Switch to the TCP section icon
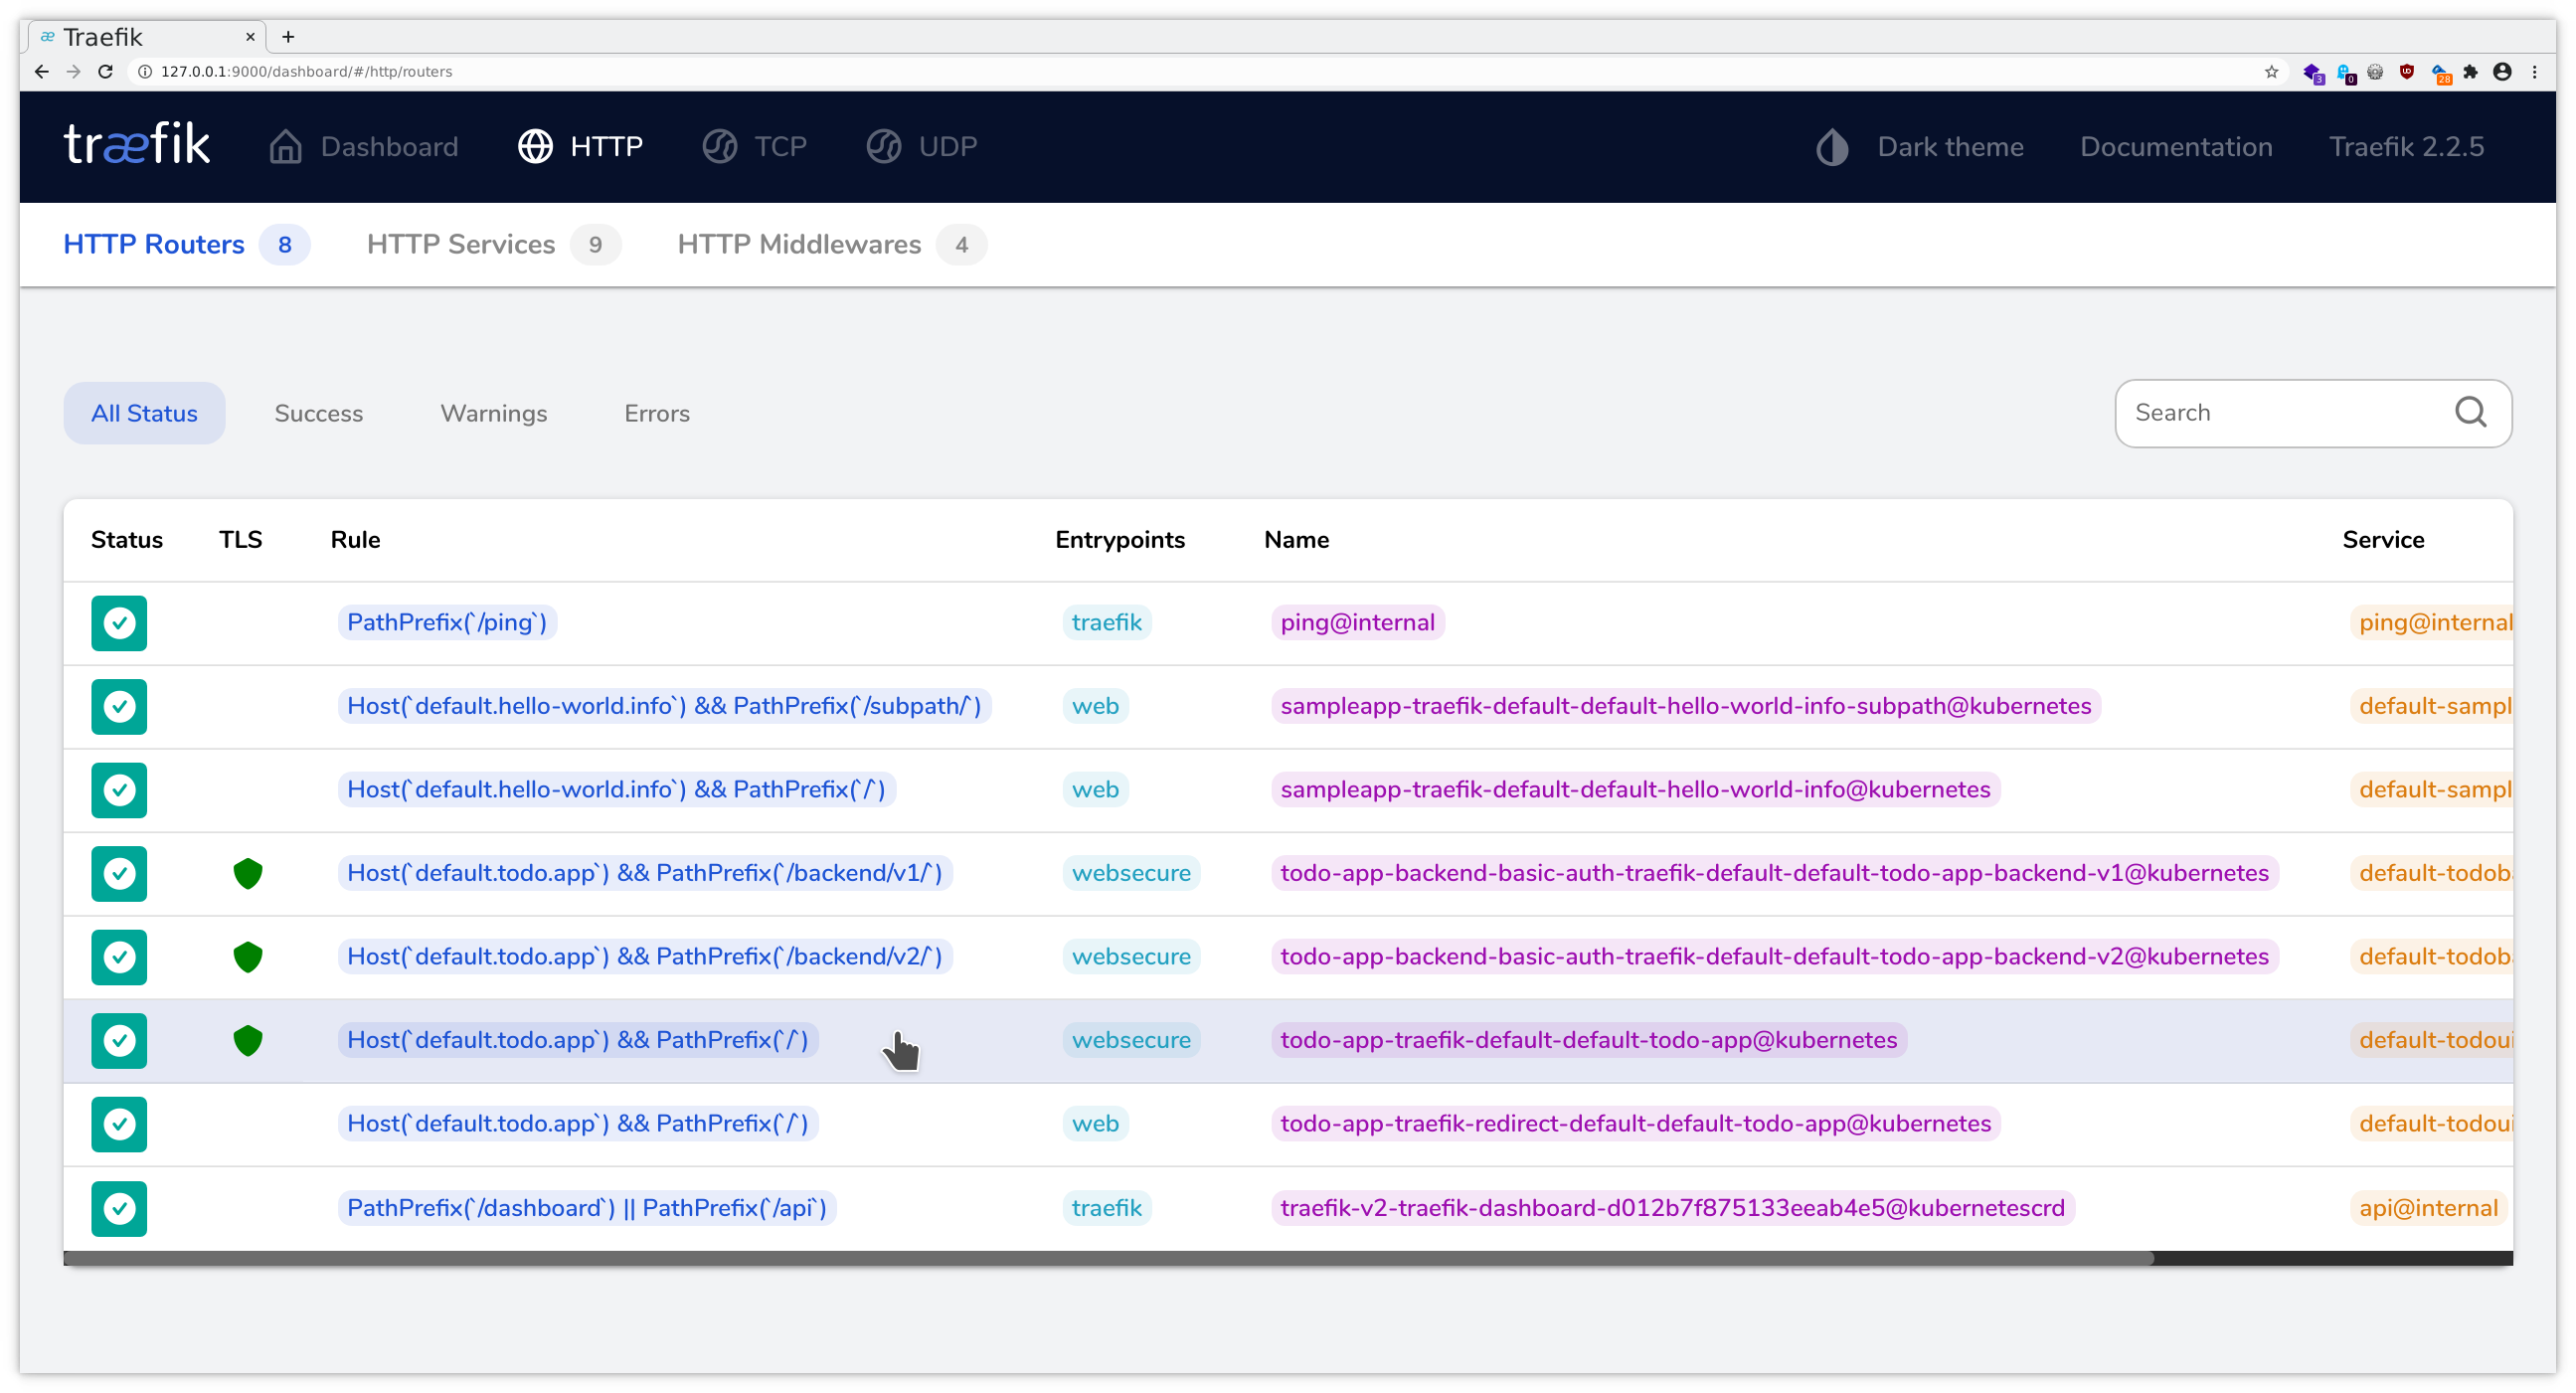This screenshot has height=1393, width=2576. [718, 146]
